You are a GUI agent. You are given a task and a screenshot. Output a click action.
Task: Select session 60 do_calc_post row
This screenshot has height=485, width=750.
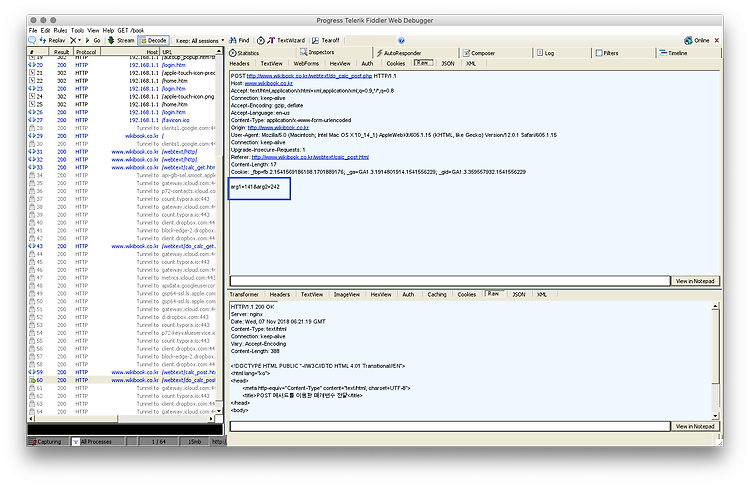tap(123, 380)
